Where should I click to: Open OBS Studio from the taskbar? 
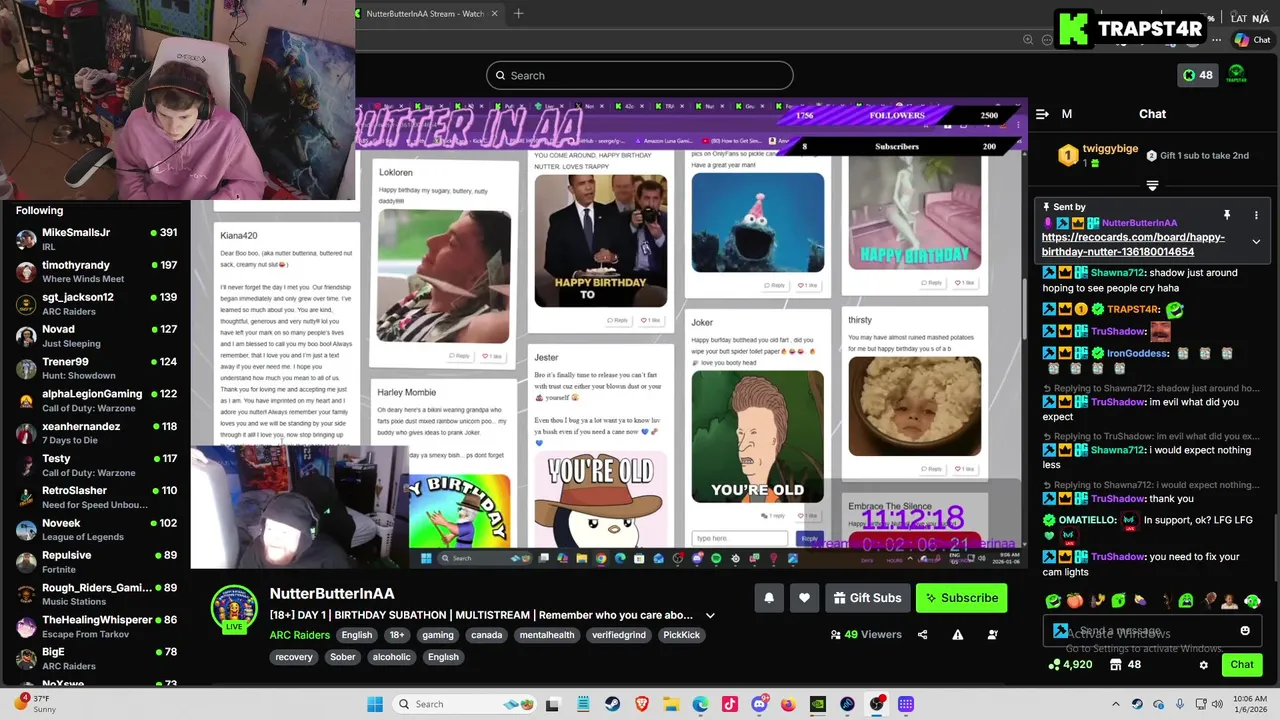pos(877,704)
